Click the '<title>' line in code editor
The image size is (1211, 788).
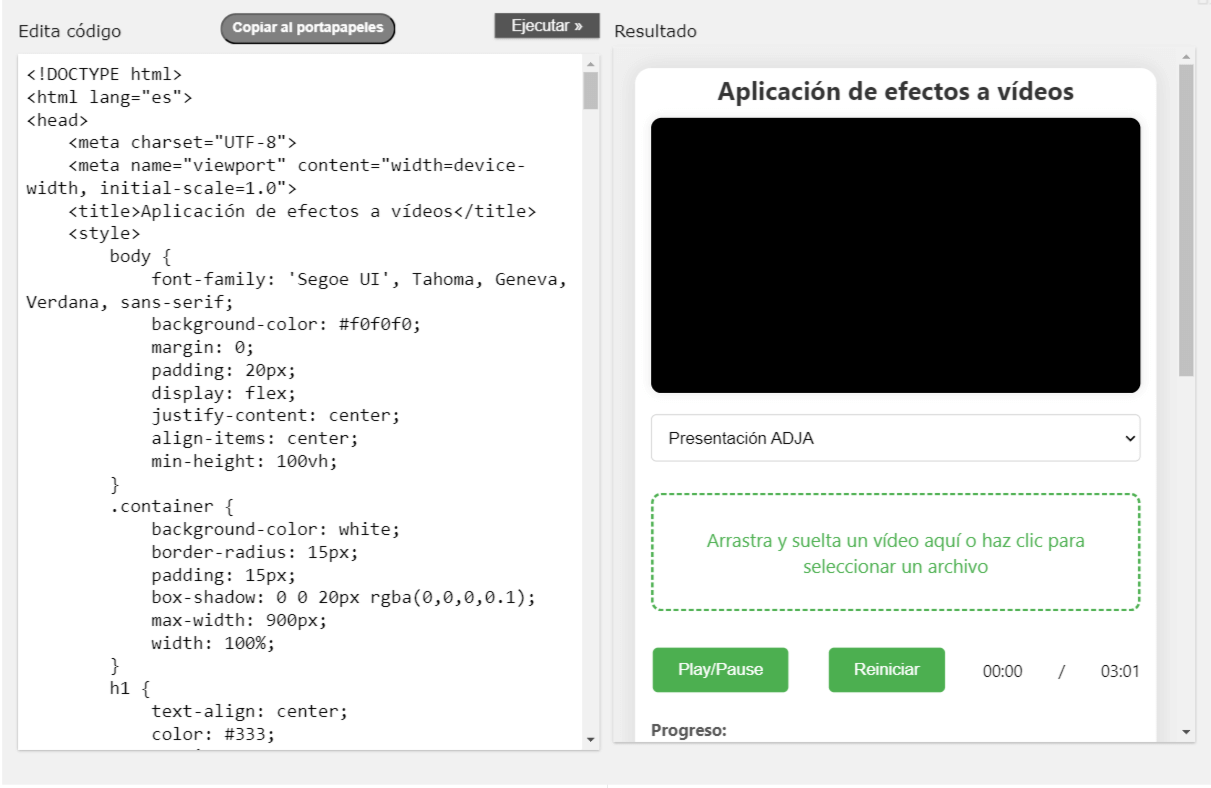pyautogui.click(x=302, y=211)
